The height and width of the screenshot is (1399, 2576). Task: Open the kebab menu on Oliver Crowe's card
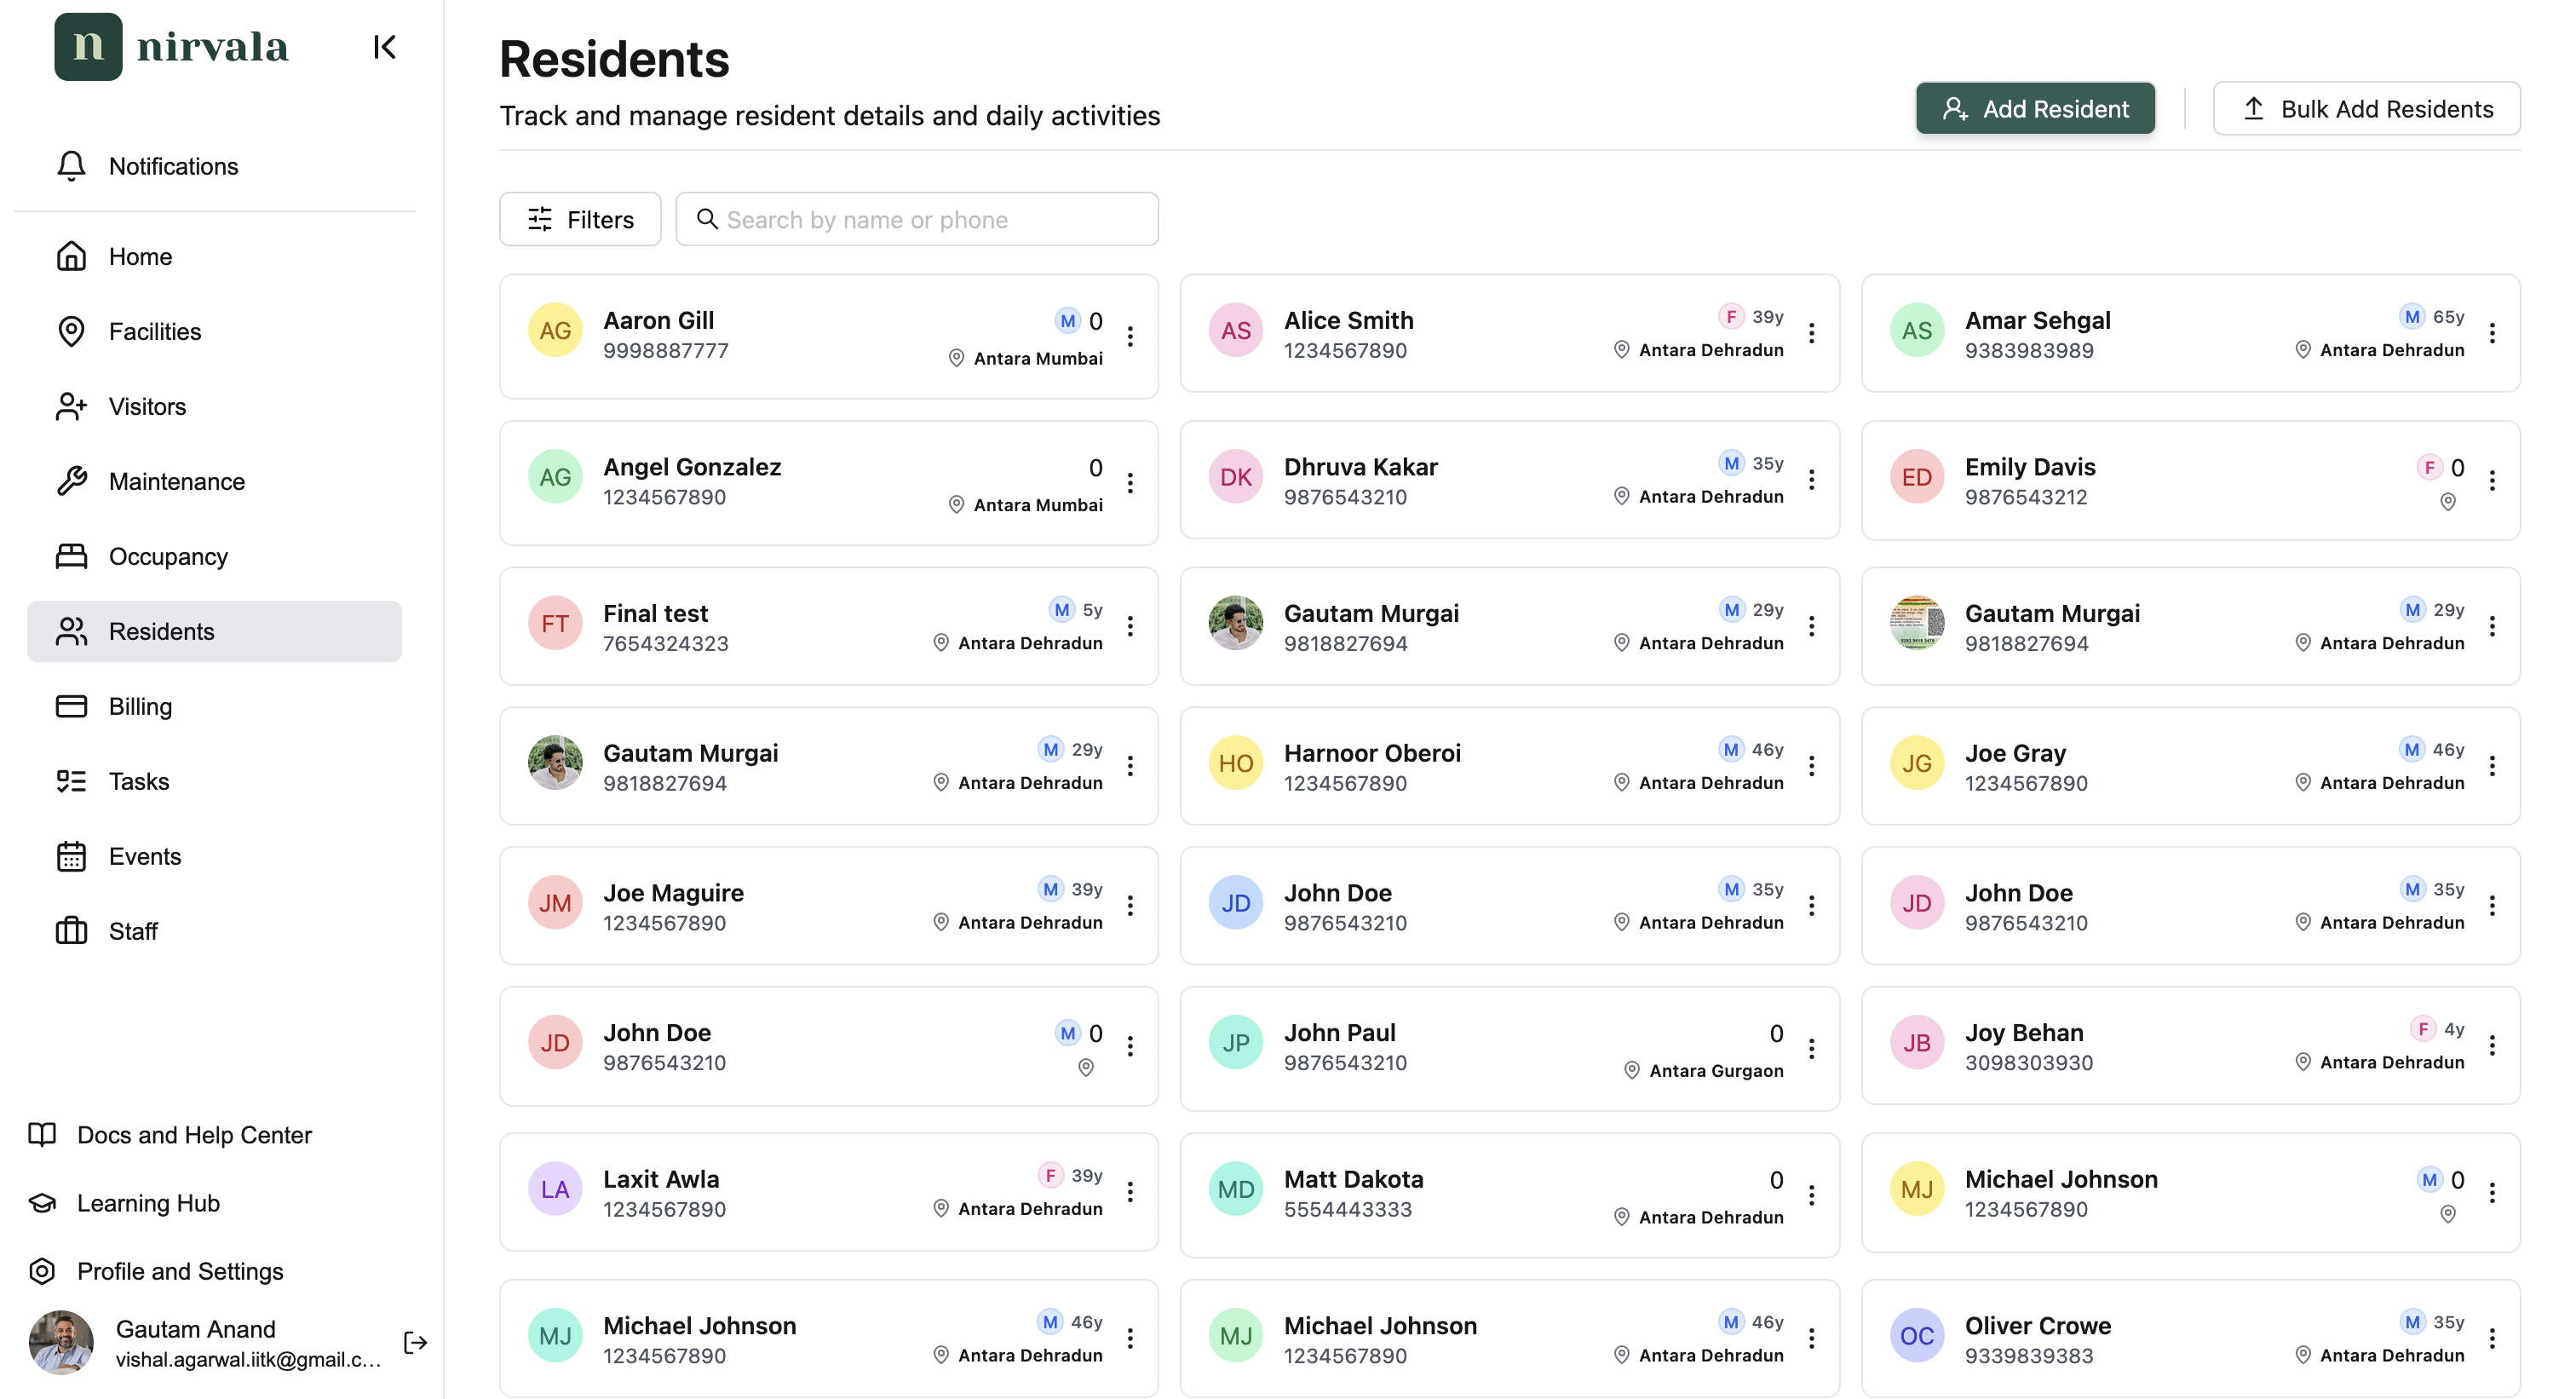coord(2492,1338)
